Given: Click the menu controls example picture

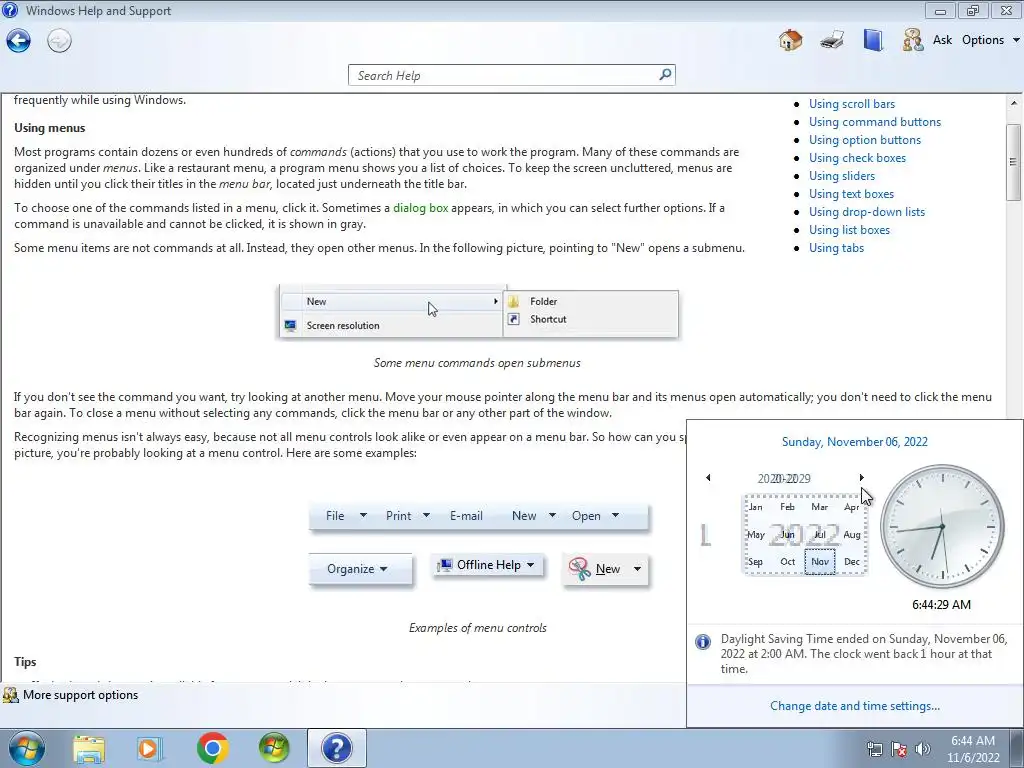Looking at the screenshot, I should (479, 545).
